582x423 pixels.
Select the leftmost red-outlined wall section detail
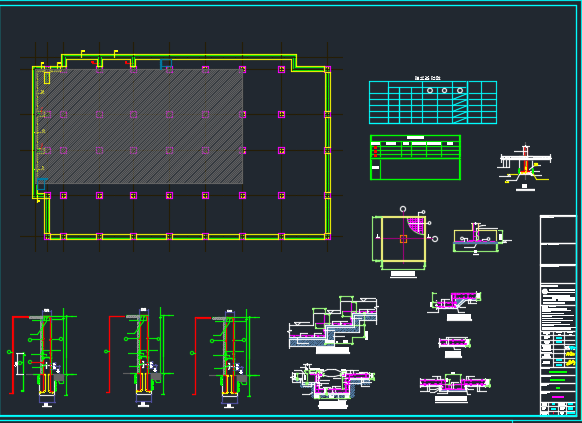42,358
